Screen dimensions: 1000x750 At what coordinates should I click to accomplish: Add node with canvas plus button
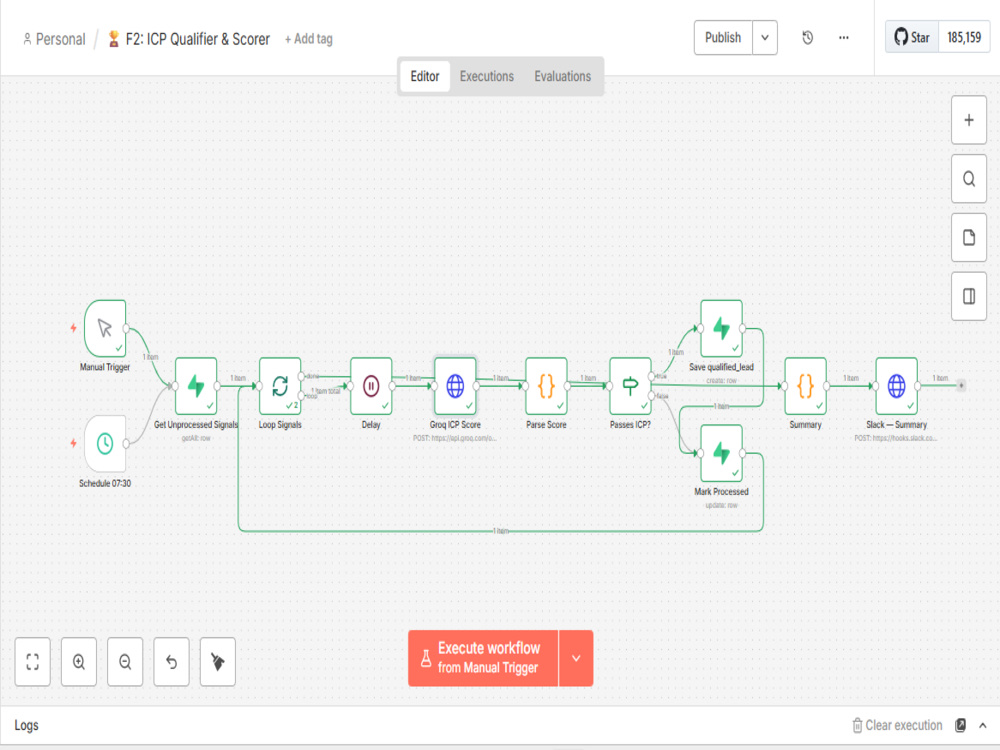tap(969, 120)
